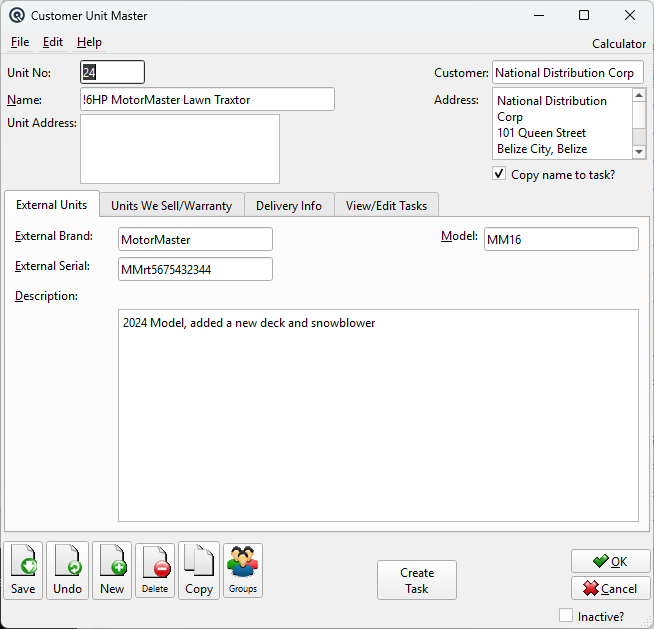Create a new unit with New icon

coord(112,570)
